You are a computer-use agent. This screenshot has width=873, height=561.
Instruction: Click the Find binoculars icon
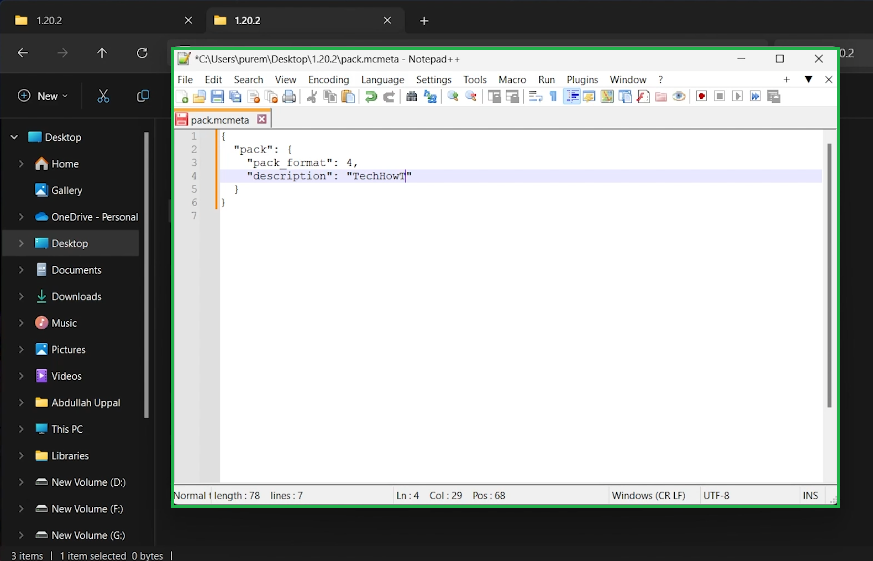click(411, 97)
